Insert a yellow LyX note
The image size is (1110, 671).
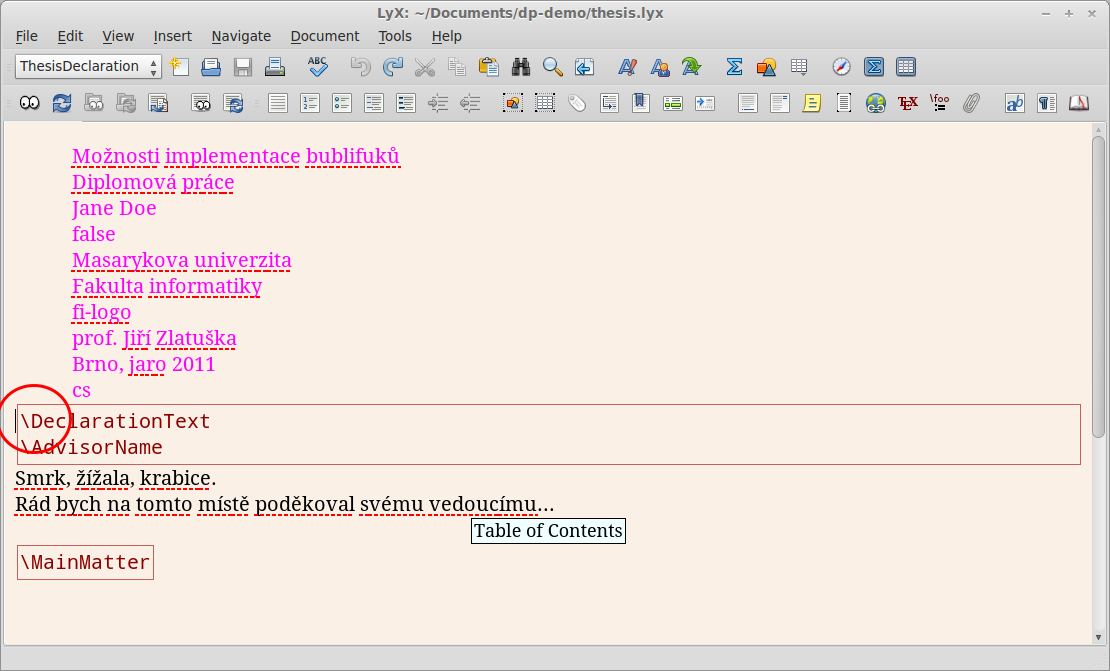pyautogui.click(x=811, y=103)
